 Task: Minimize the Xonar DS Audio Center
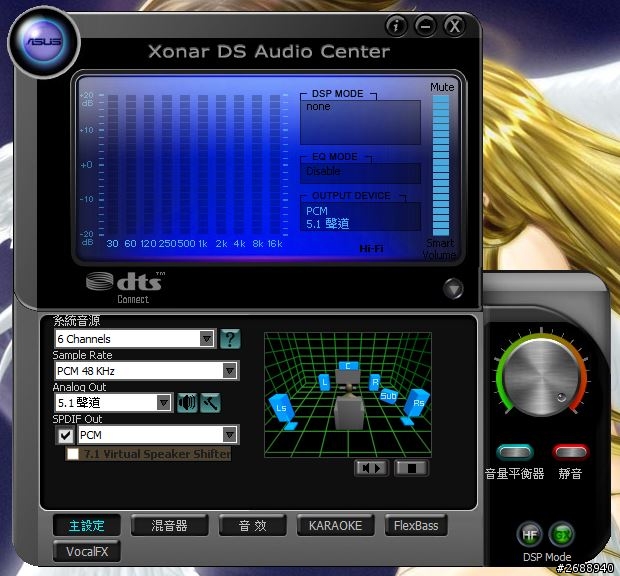pos(425,26)
